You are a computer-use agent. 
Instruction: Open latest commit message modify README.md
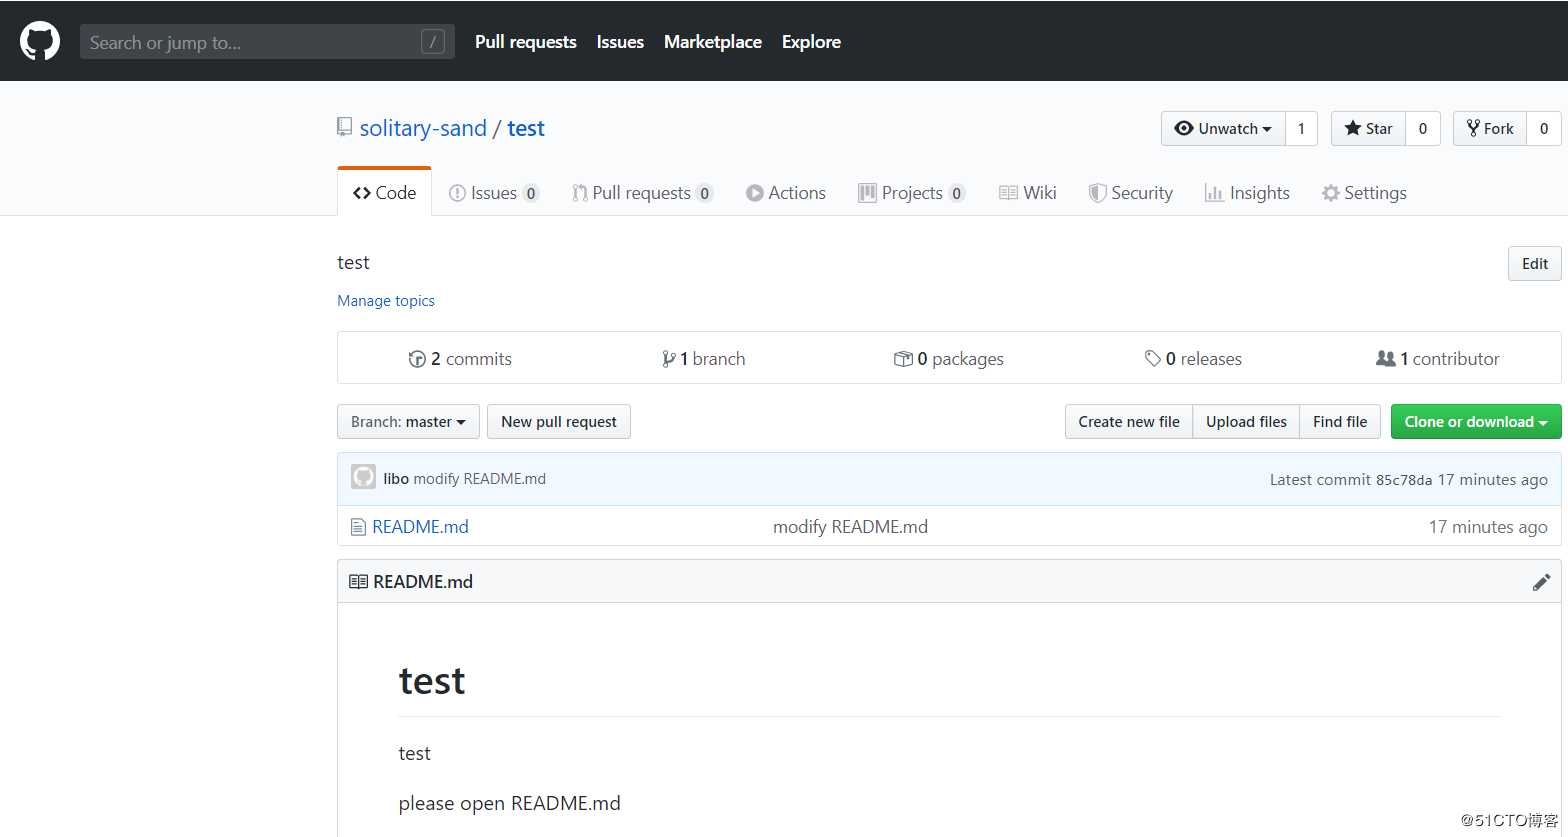480,478
